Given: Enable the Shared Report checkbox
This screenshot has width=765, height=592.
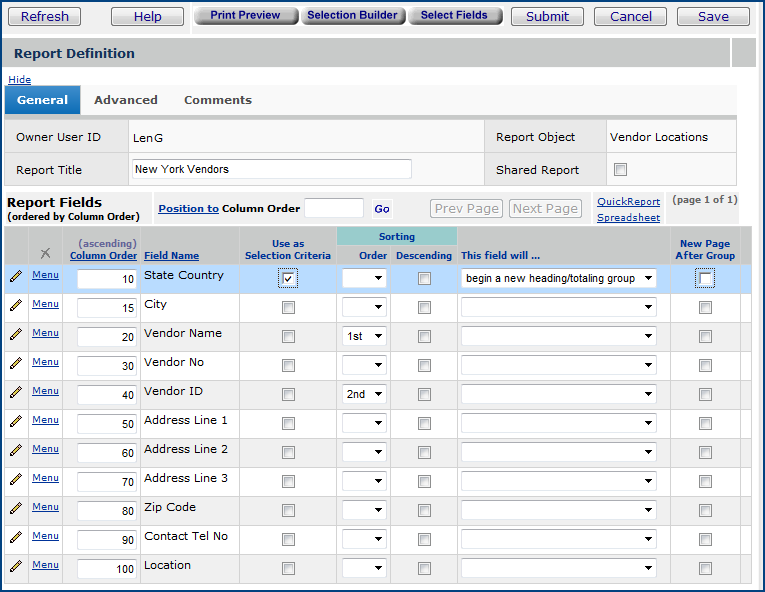Looking at the screenshot, I should click(x=620, y=170).
